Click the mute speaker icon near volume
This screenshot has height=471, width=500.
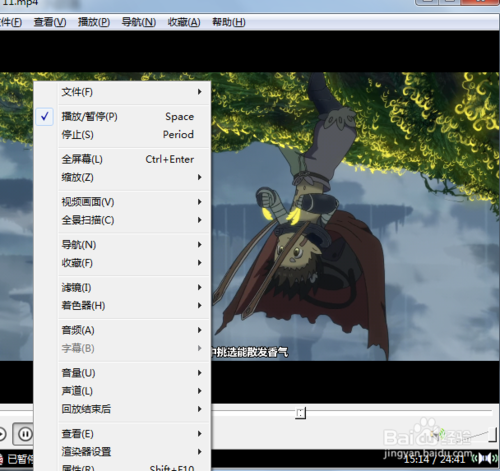coord(439,434)
